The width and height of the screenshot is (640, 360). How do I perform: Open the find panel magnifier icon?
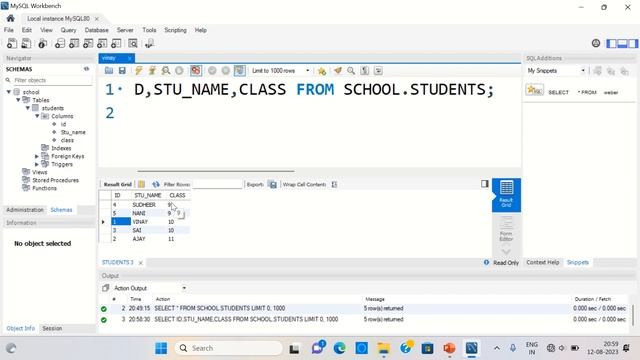351,71
